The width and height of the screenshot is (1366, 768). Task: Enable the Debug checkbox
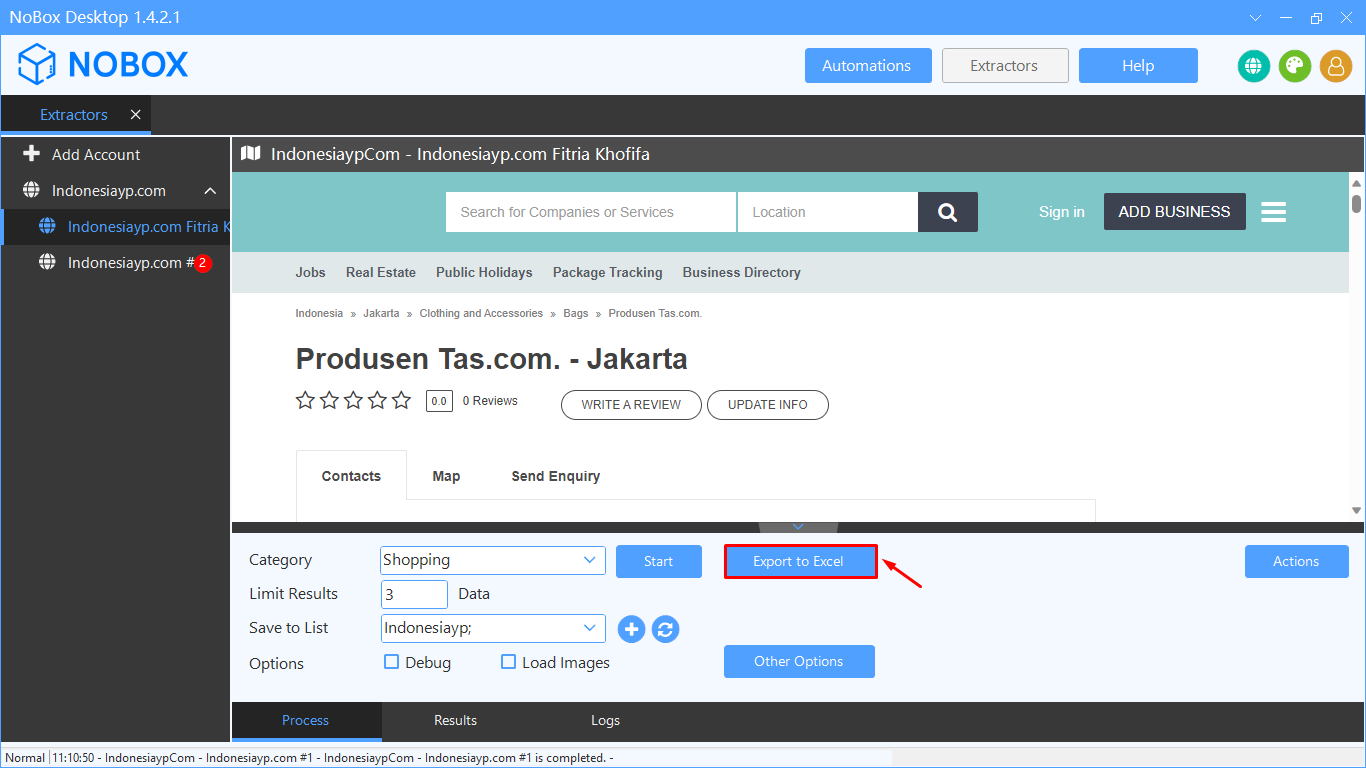tap(392, 662)
